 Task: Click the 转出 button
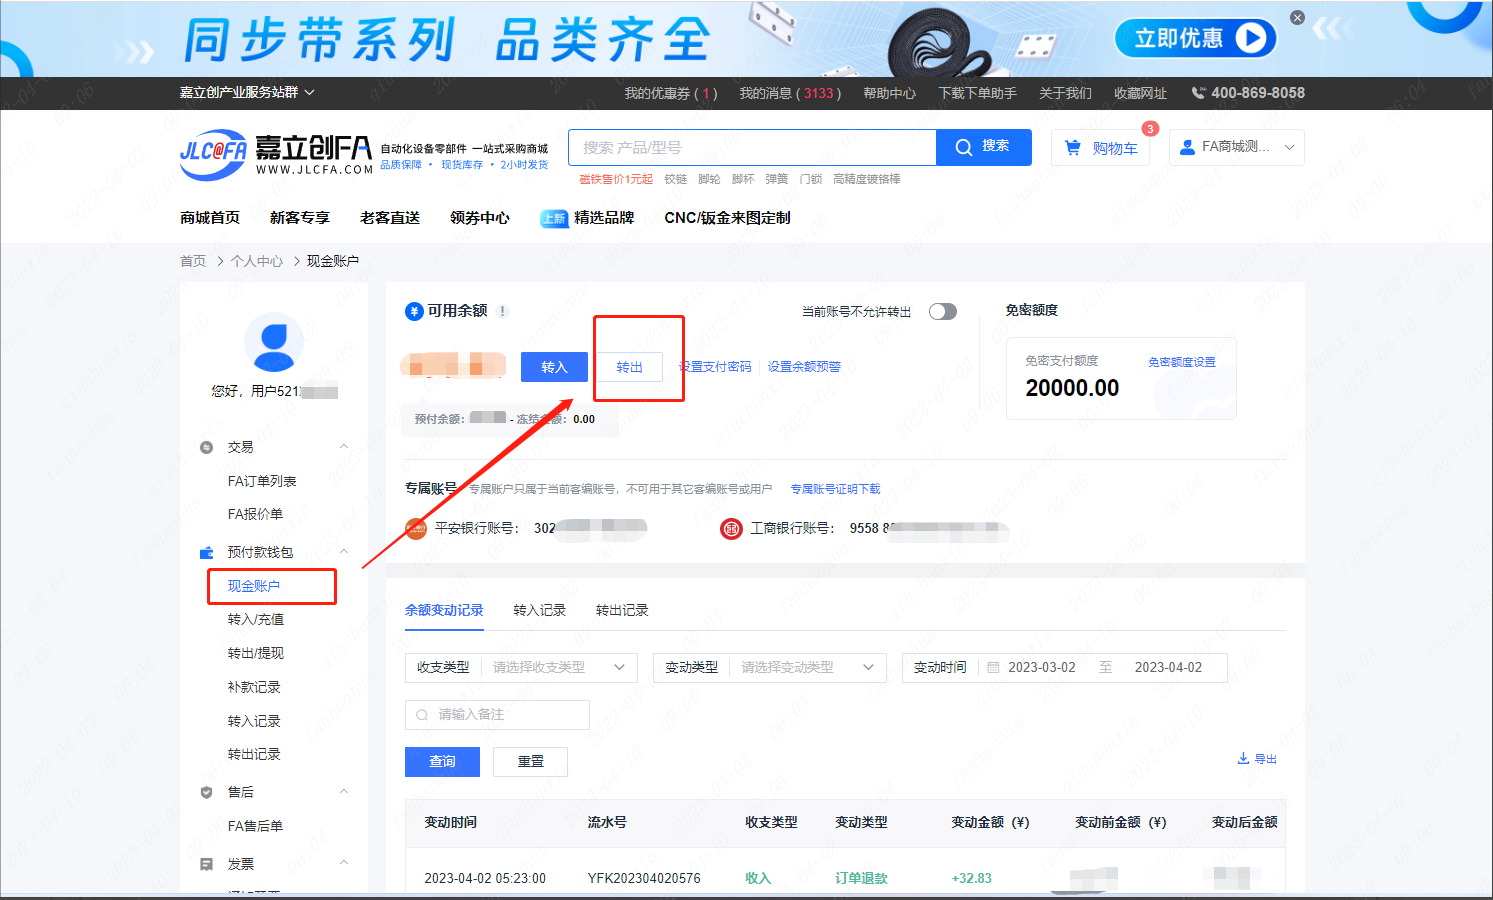pyautogui.click(x=629, y=367)
